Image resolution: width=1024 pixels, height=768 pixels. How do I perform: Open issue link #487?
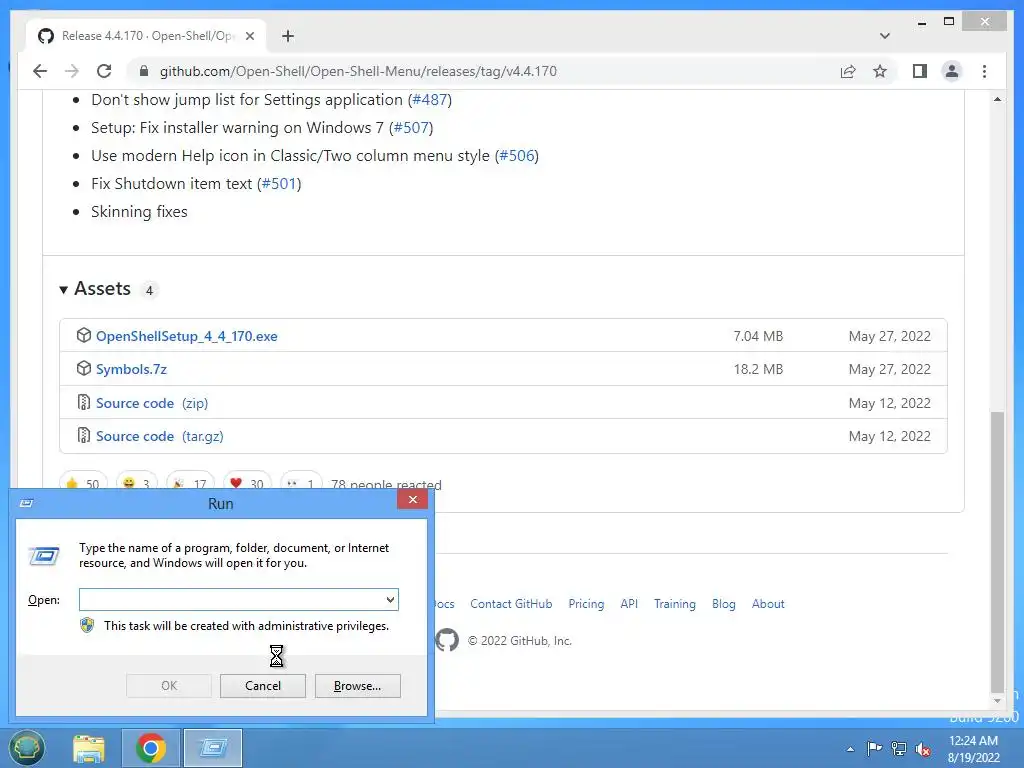point(430,100)
